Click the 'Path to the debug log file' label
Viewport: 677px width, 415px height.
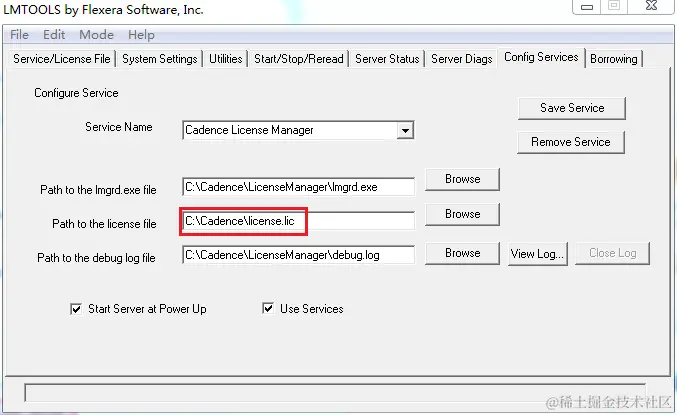click(96, 258)
